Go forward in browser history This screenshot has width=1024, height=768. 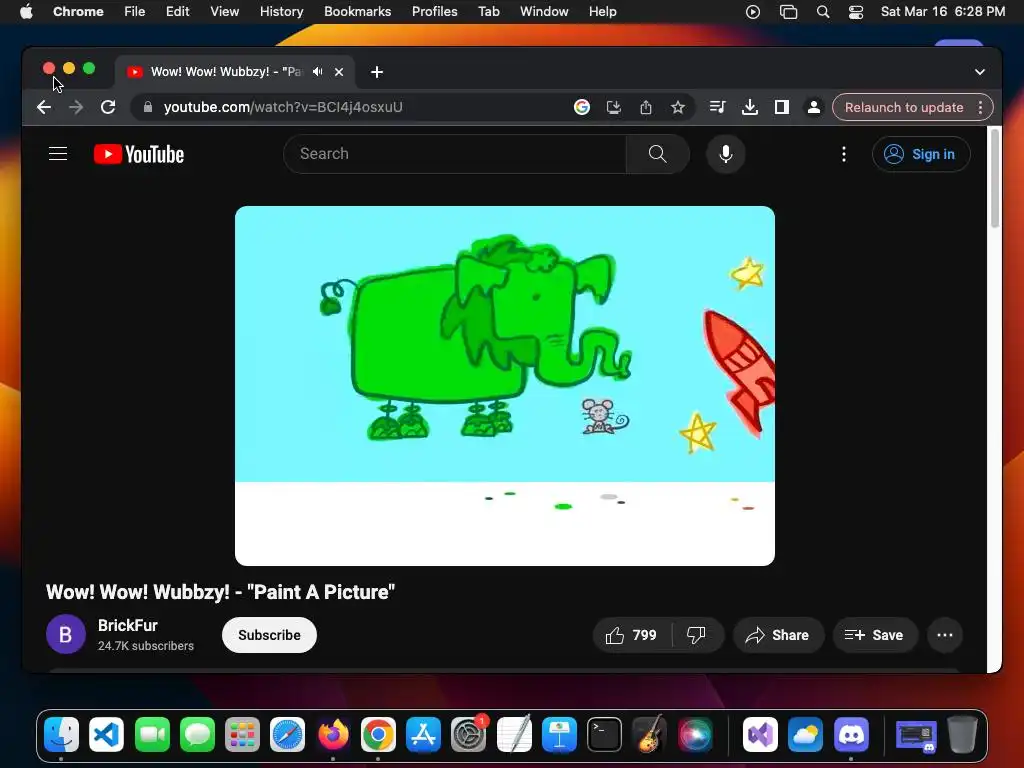pyautogui.click(x=76, y=107)
